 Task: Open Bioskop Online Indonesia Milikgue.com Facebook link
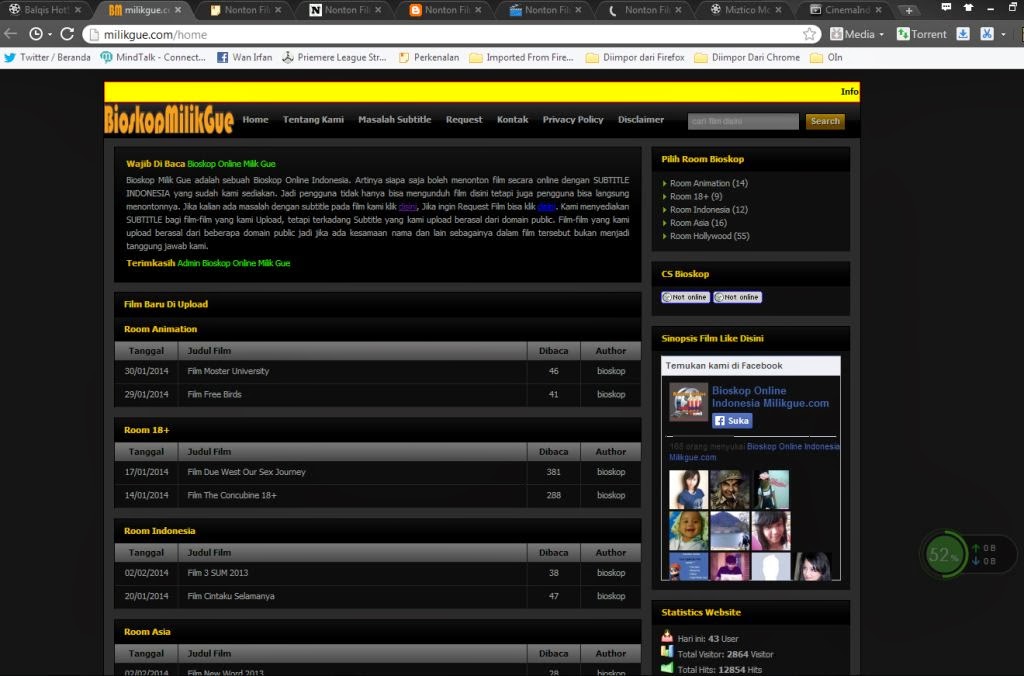(770, 396)
